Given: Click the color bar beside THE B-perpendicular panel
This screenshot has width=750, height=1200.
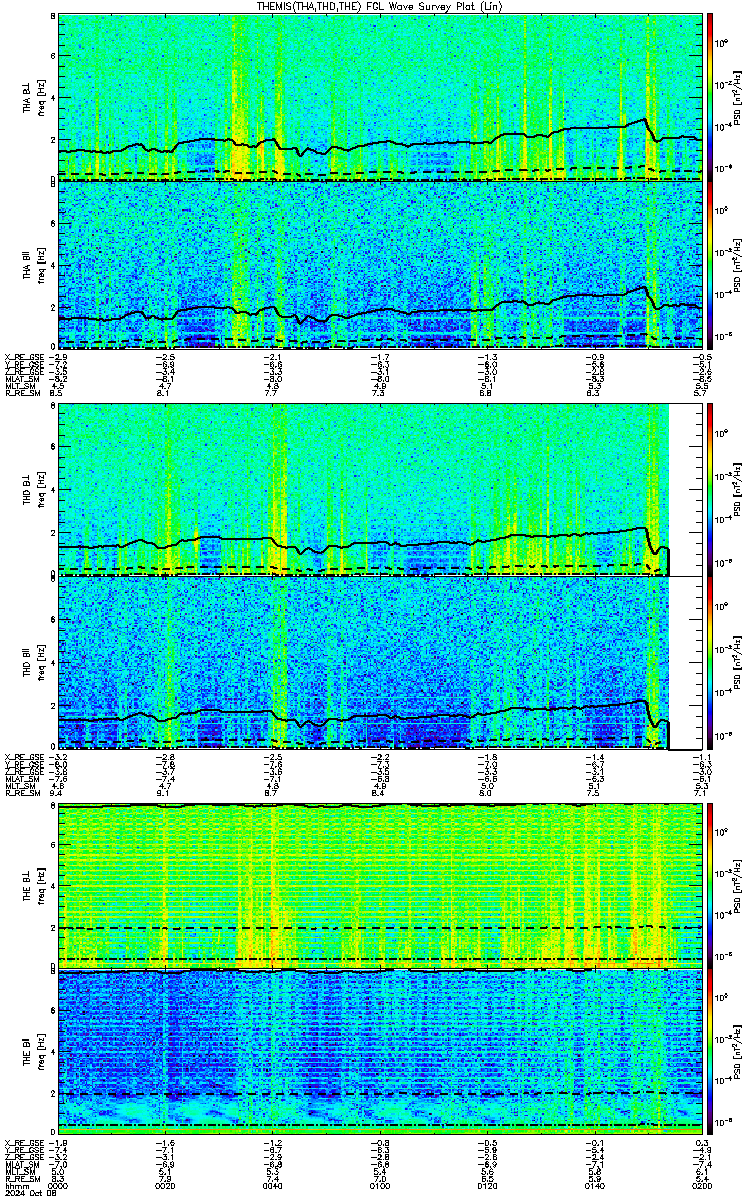Looking at the screenshot, I should click(x=710, y=885).
